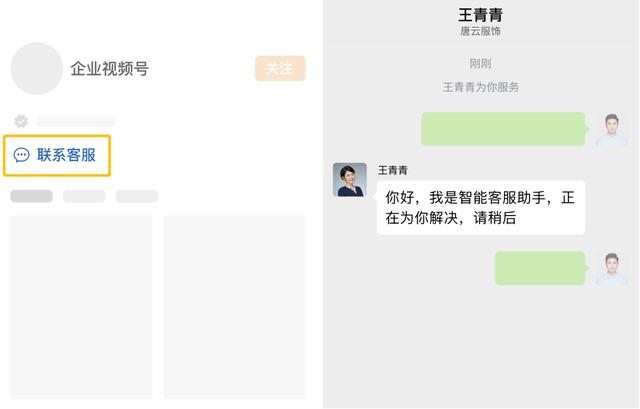This screenshot has width=640, height=409.
Task: Click the 王青青 chat title at top
Action: 480,15
